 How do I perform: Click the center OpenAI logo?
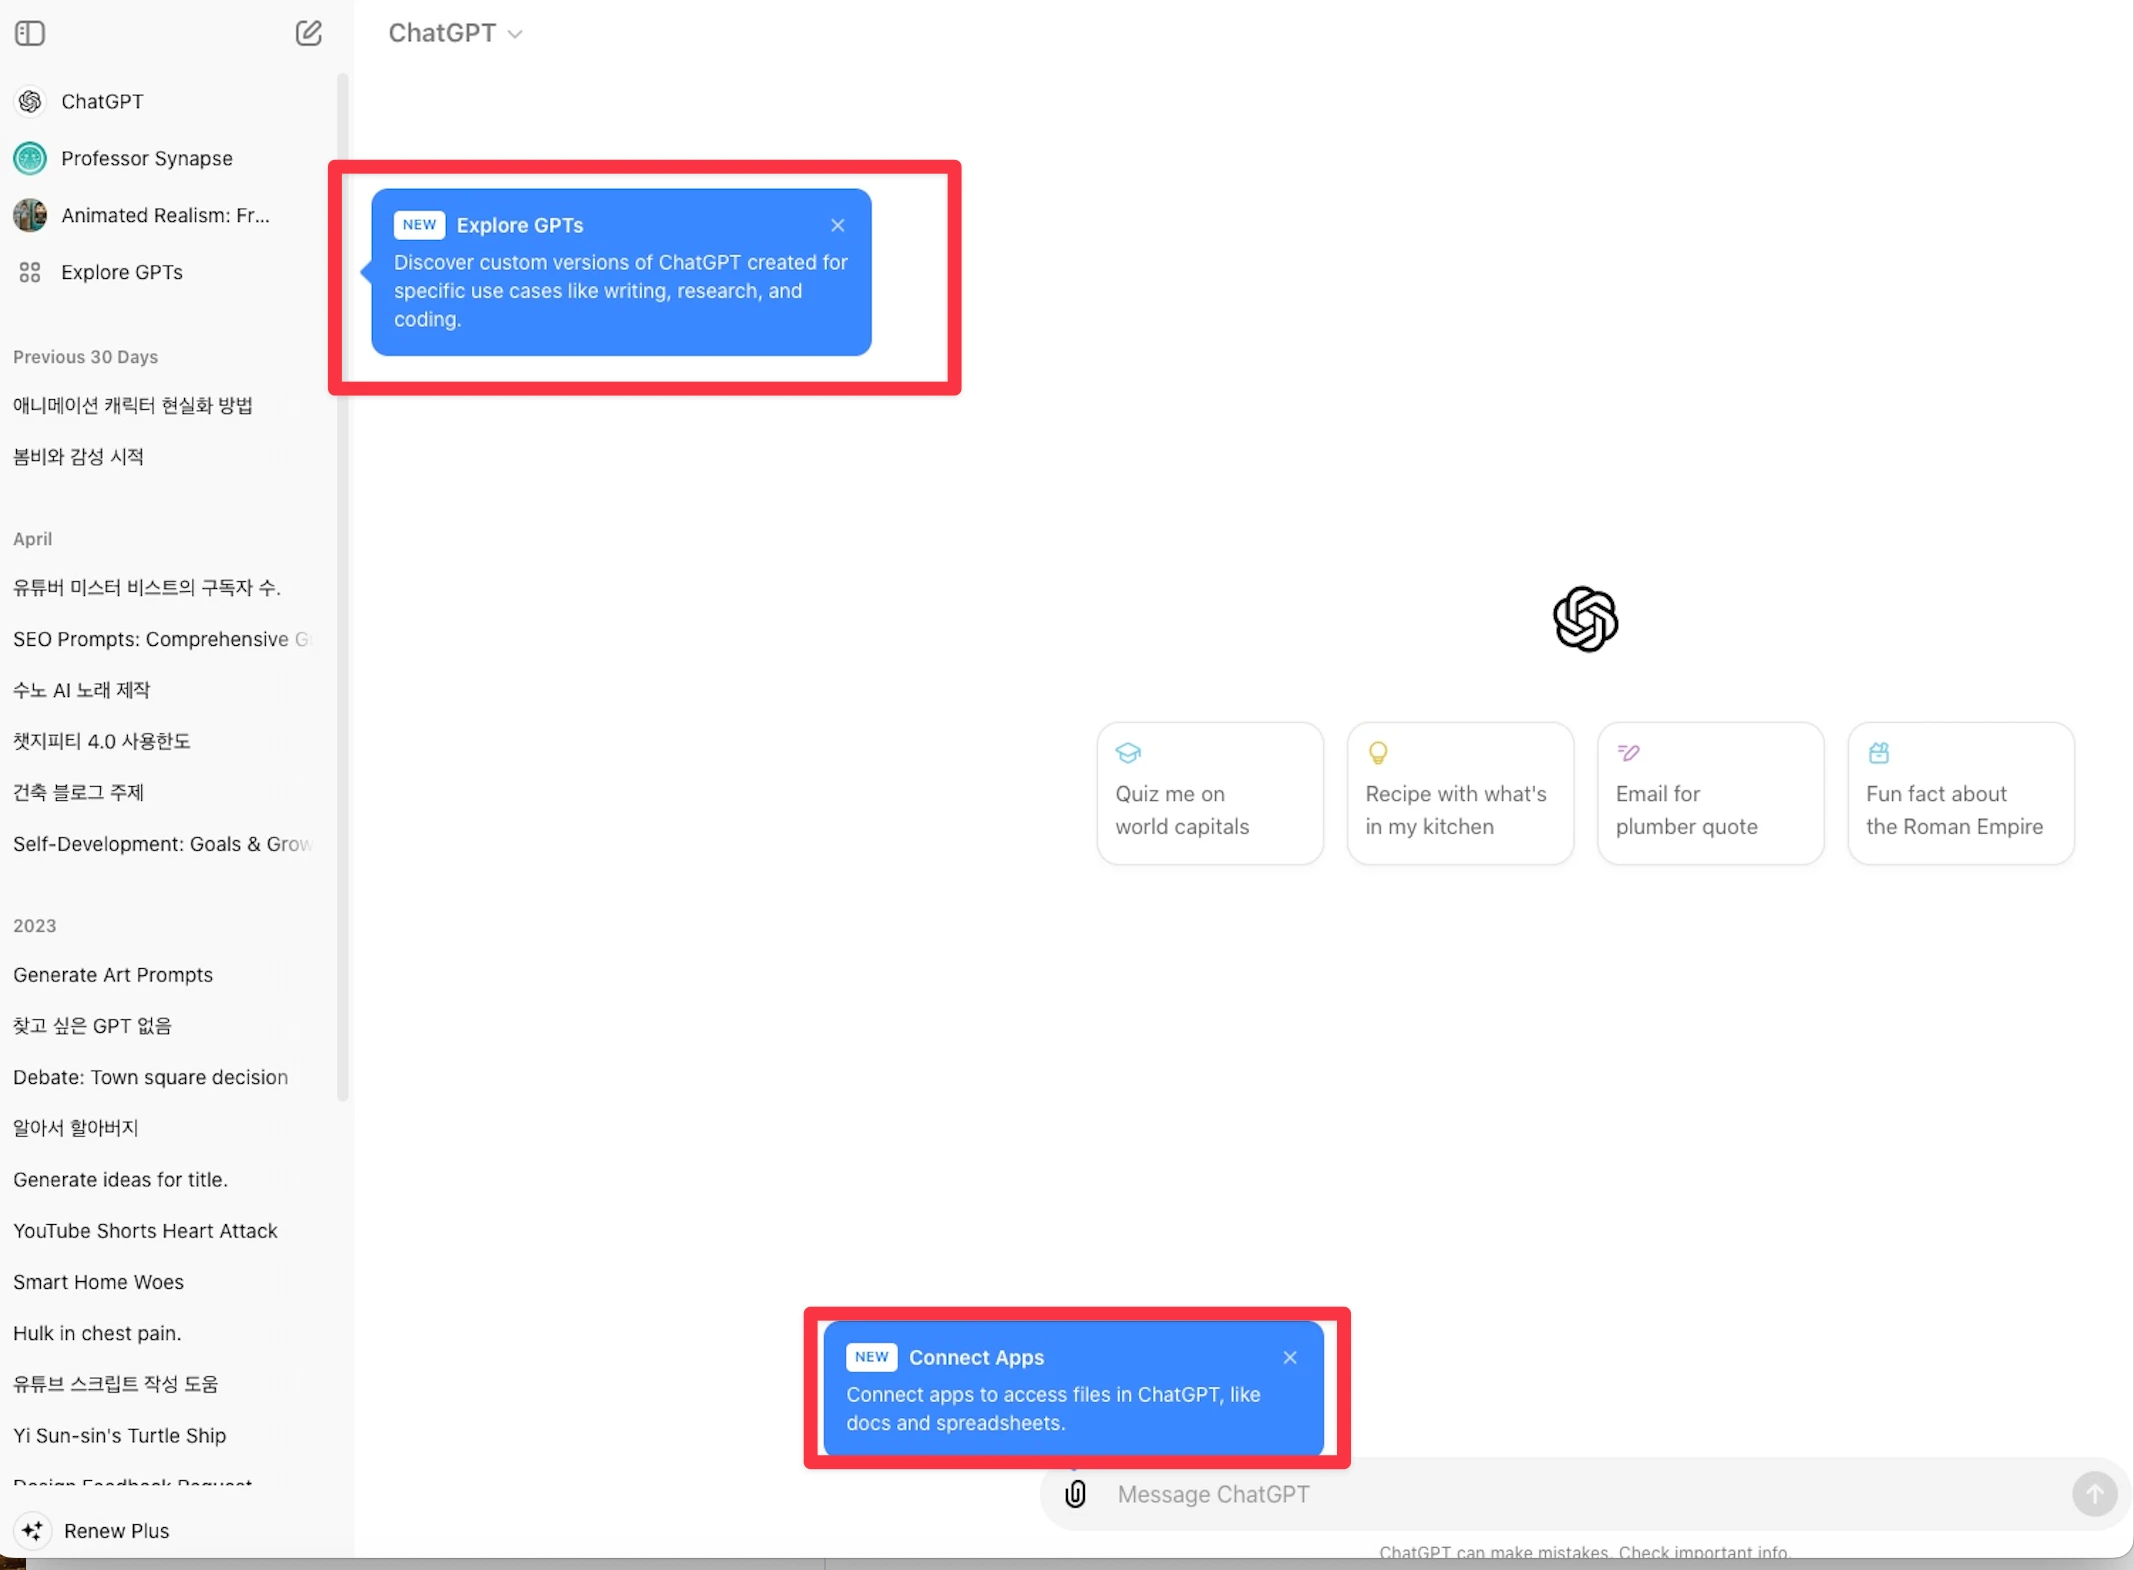(1585, 619)
